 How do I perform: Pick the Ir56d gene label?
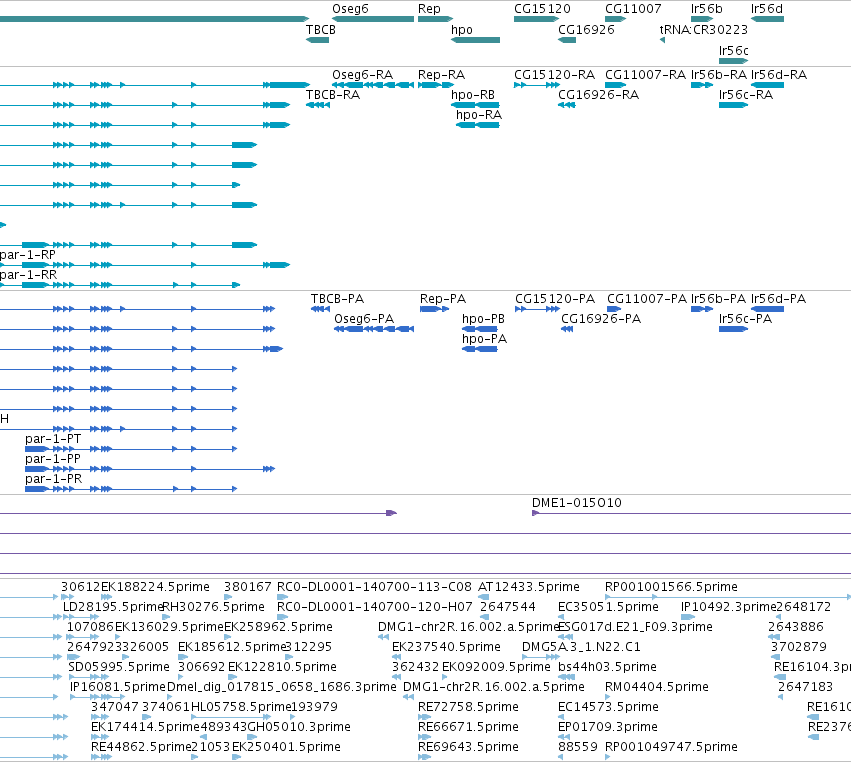tap(766, 9)
